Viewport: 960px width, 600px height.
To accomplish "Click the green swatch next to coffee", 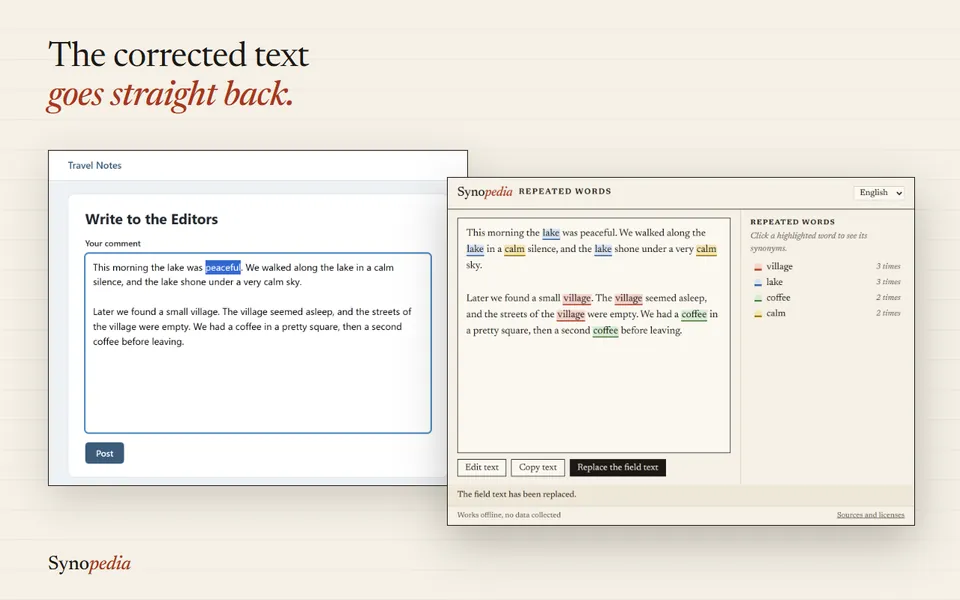I will 758,298.
